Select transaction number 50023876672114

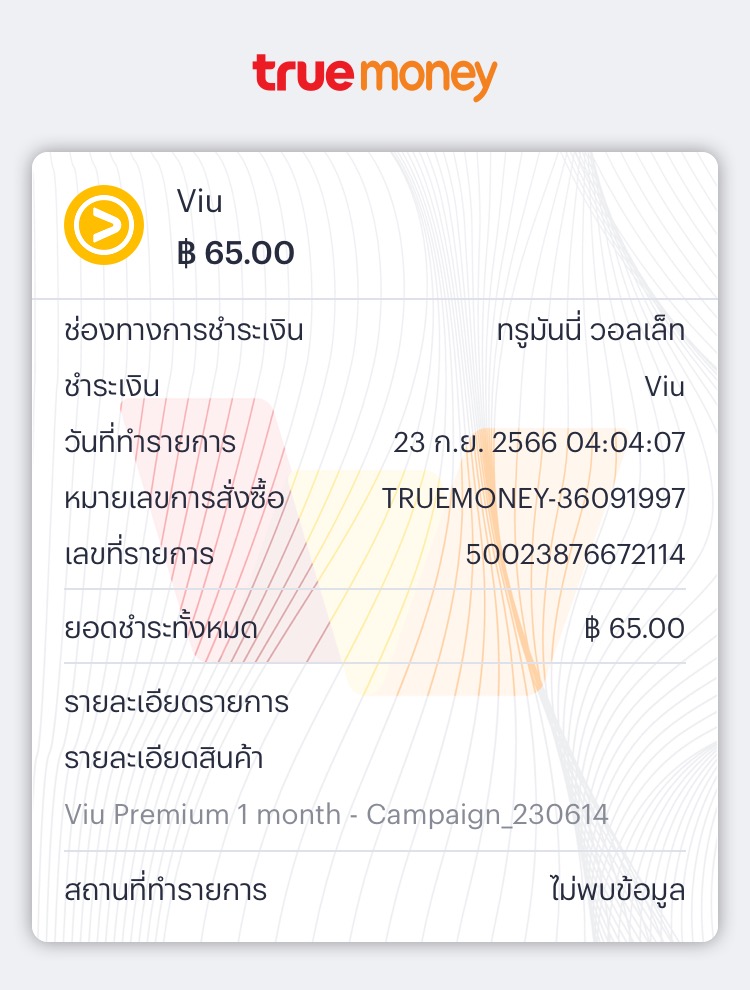[x=575, y=554]
